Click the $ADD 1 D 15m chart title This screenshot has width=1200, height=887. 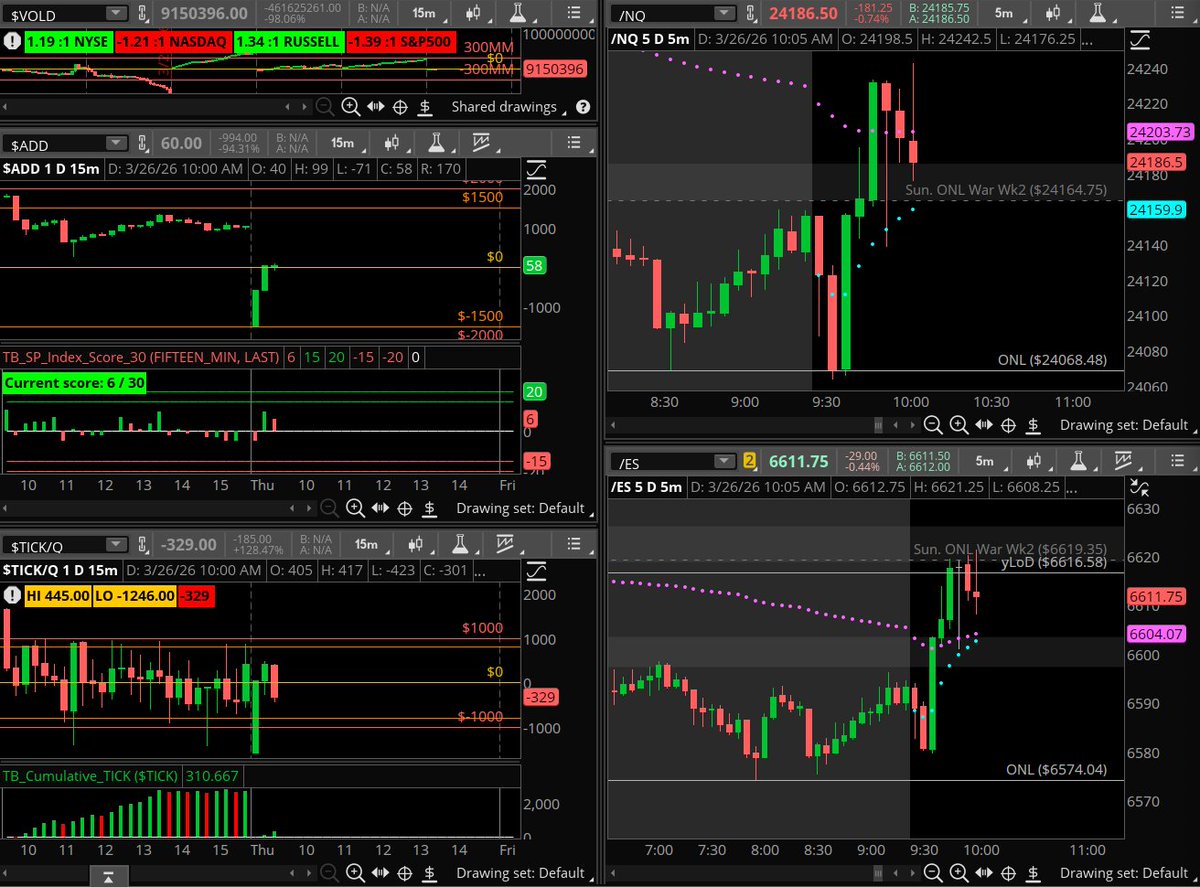click(51, 169)
